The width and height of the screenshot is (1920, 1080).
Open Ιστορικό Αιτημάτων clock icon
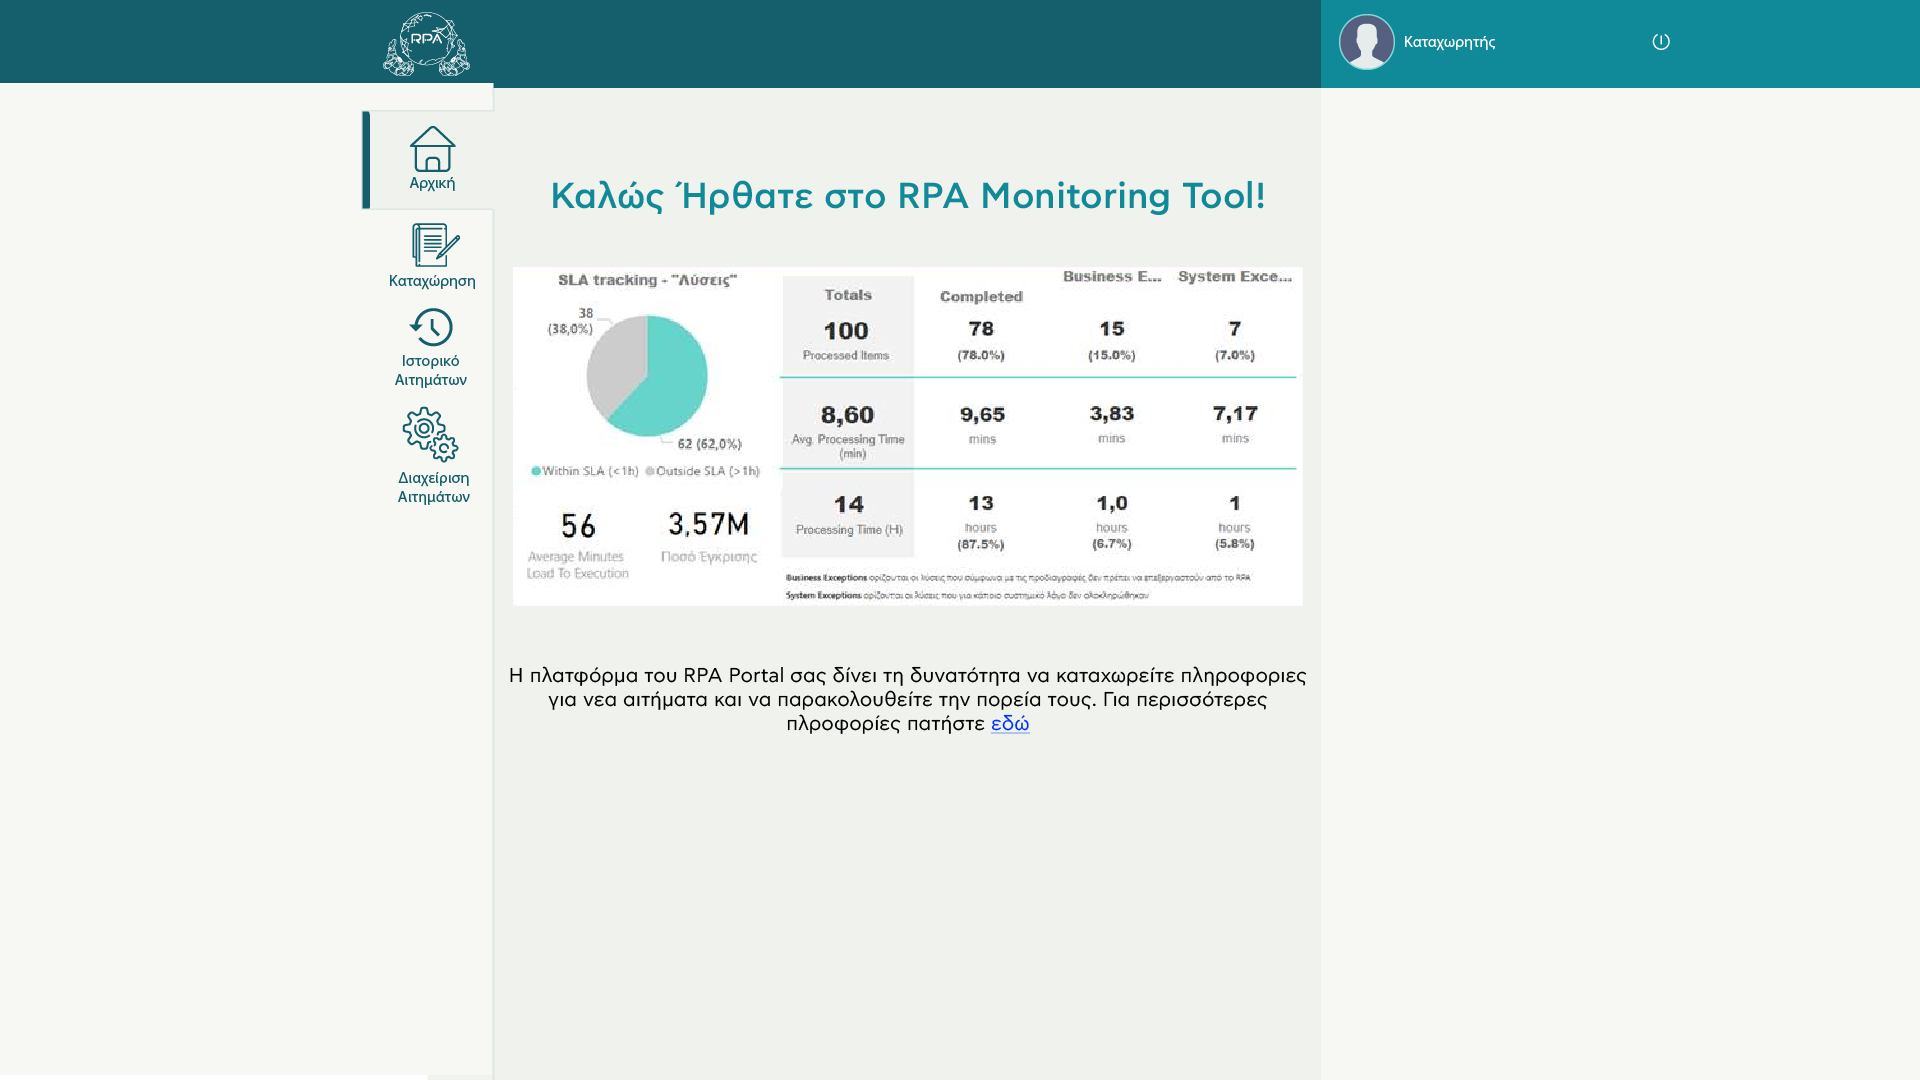point(431,327)
